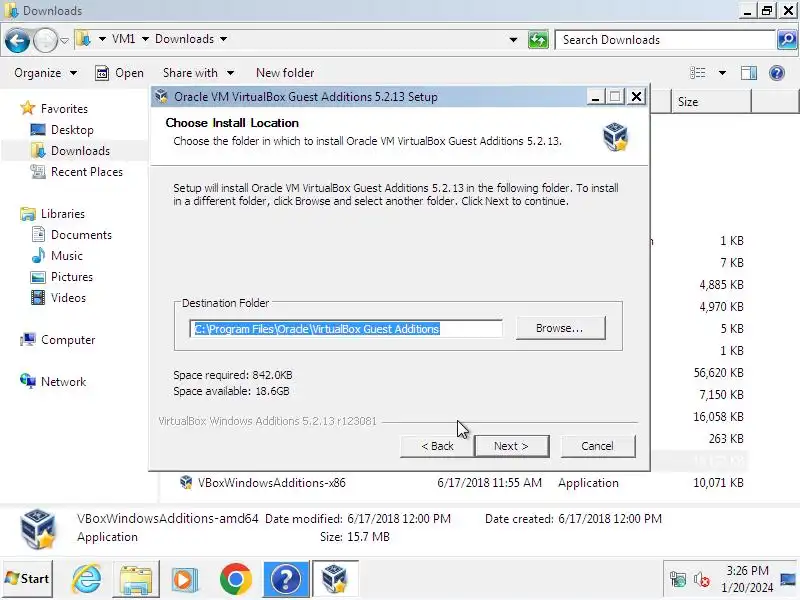
Task: Click the setup title bar VirtualBox icon
Action: 162,96
